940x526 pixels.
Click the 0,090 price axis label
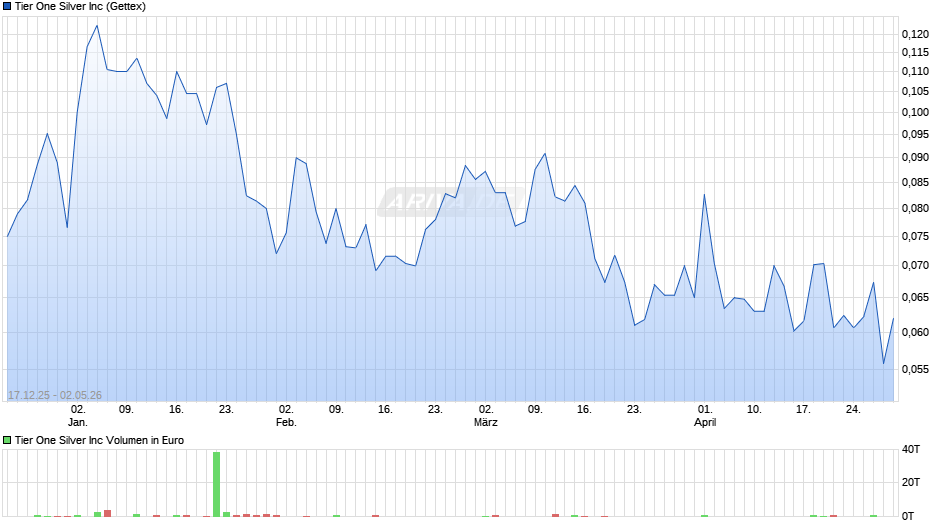(x=915, y=158)
